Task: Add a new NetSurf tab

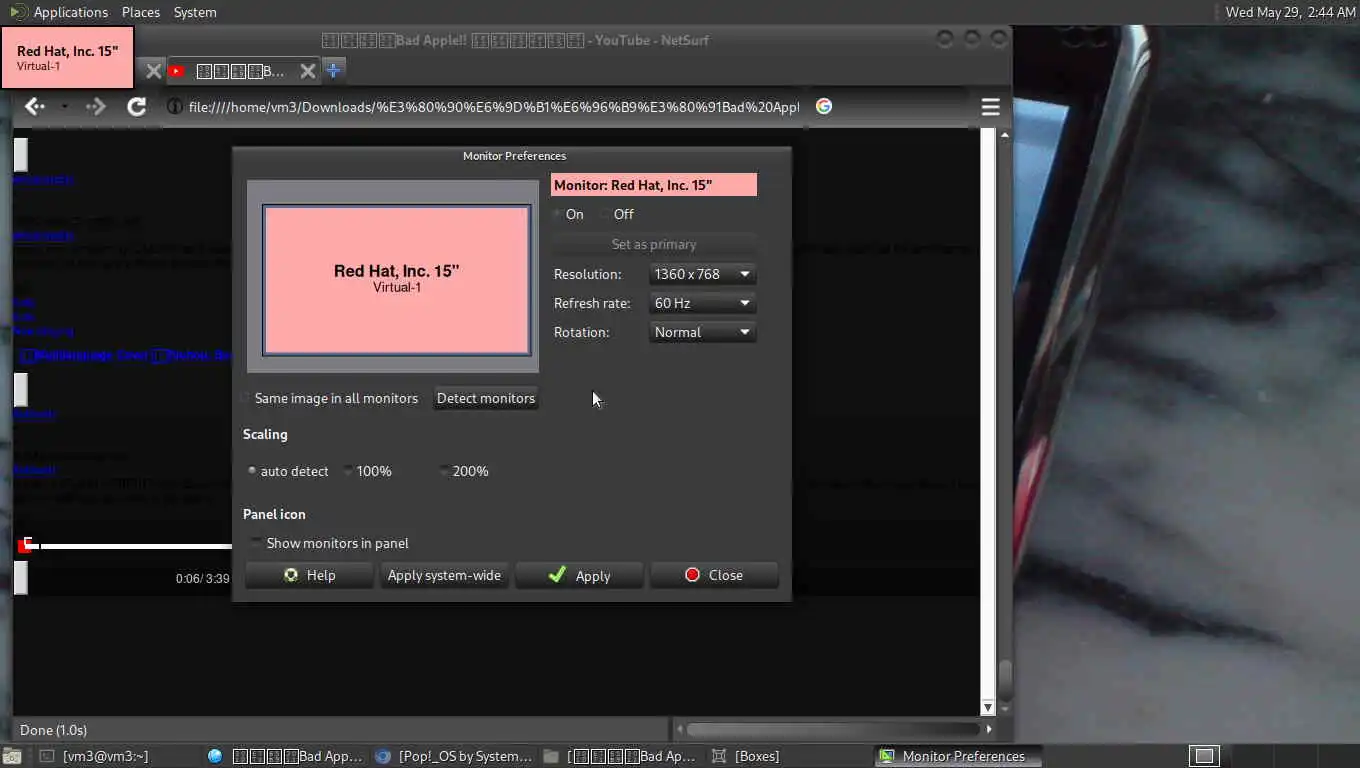Action: (x=334, y=70)
